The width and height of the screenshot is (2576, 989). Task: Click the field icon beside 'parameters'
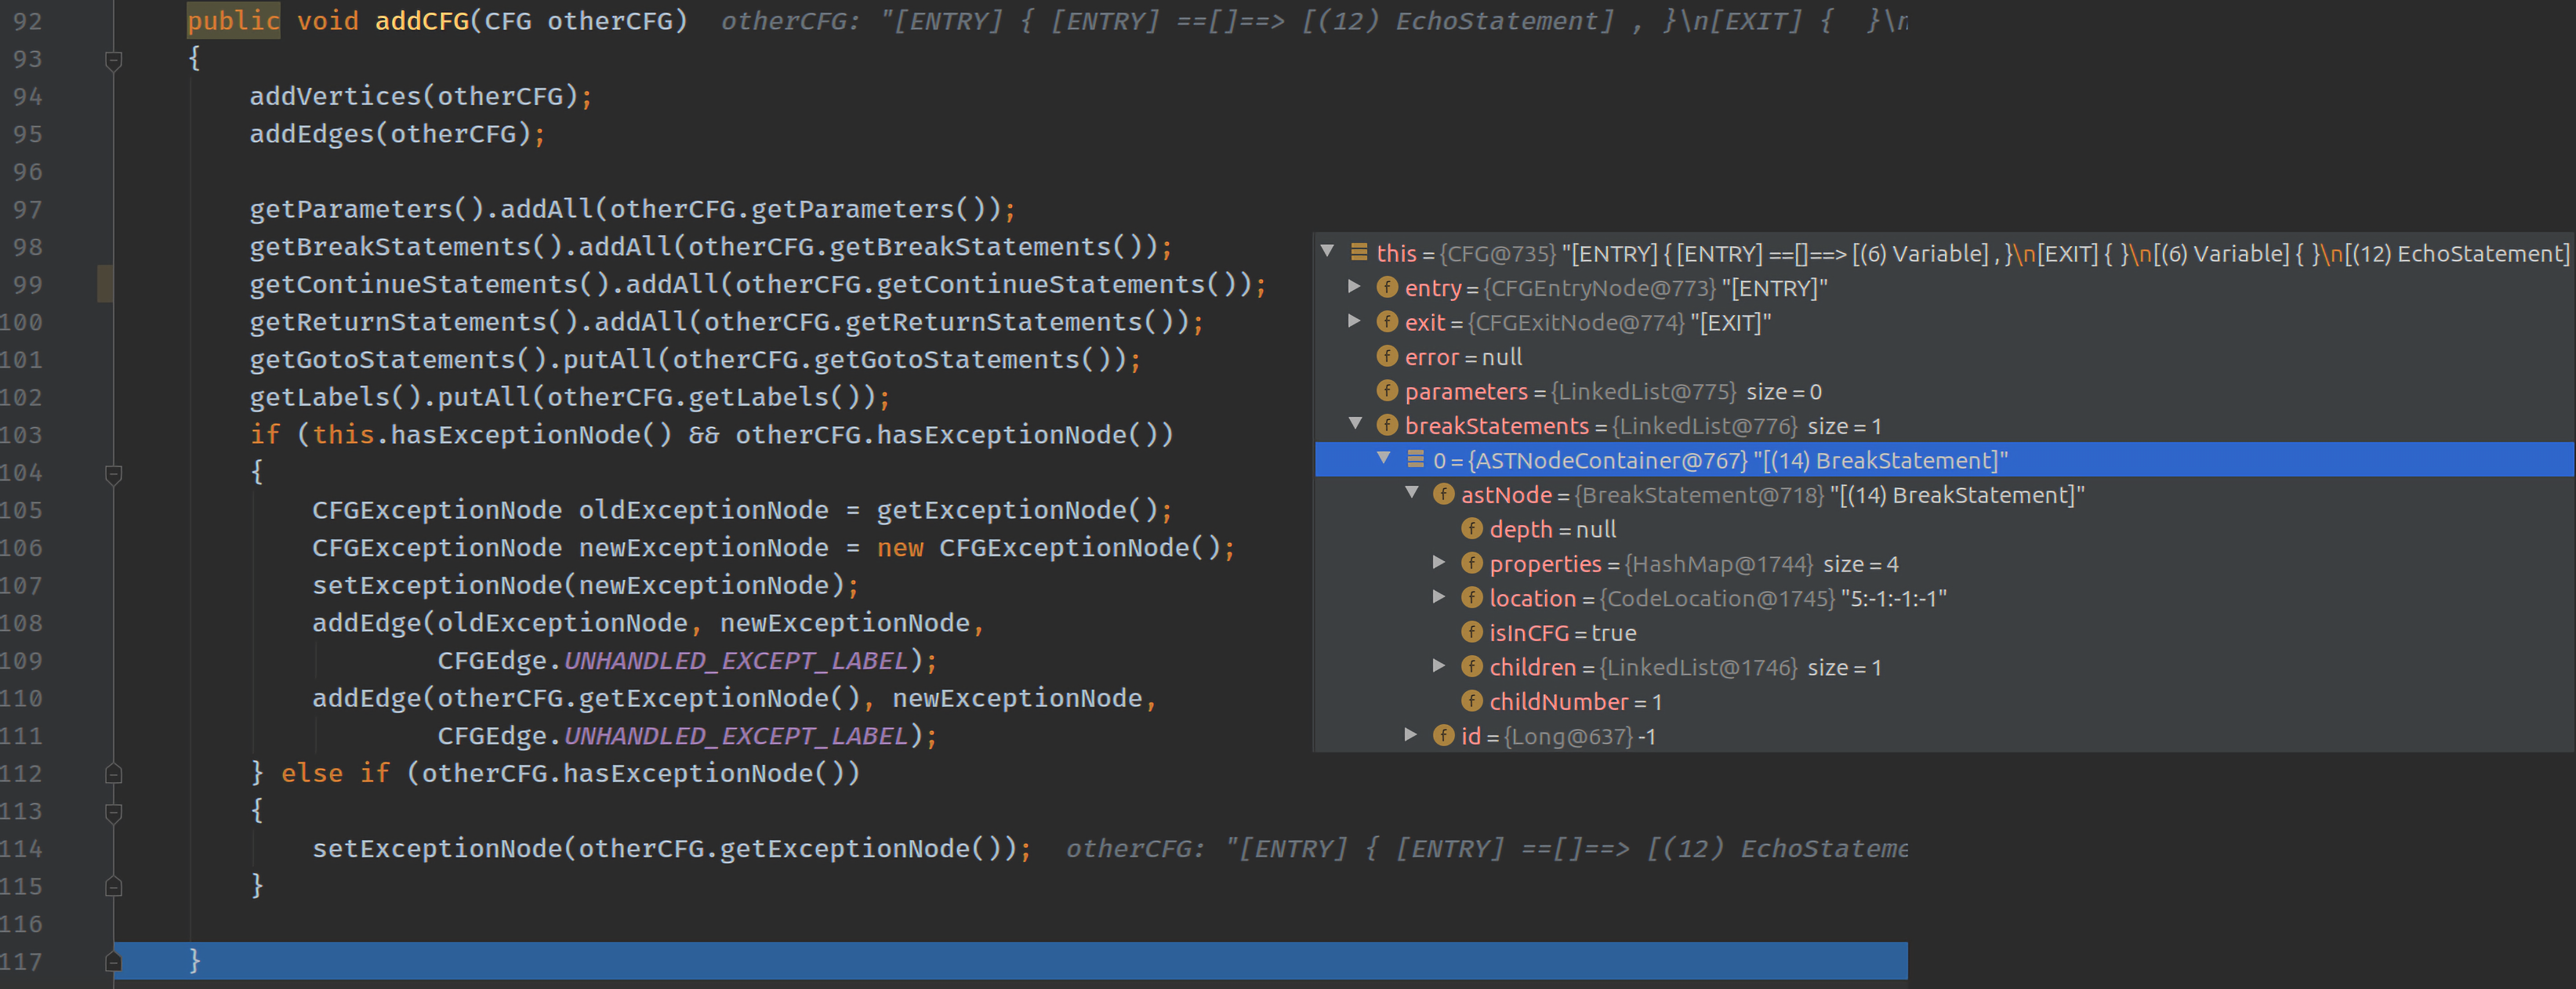[x=1387, y=391]
